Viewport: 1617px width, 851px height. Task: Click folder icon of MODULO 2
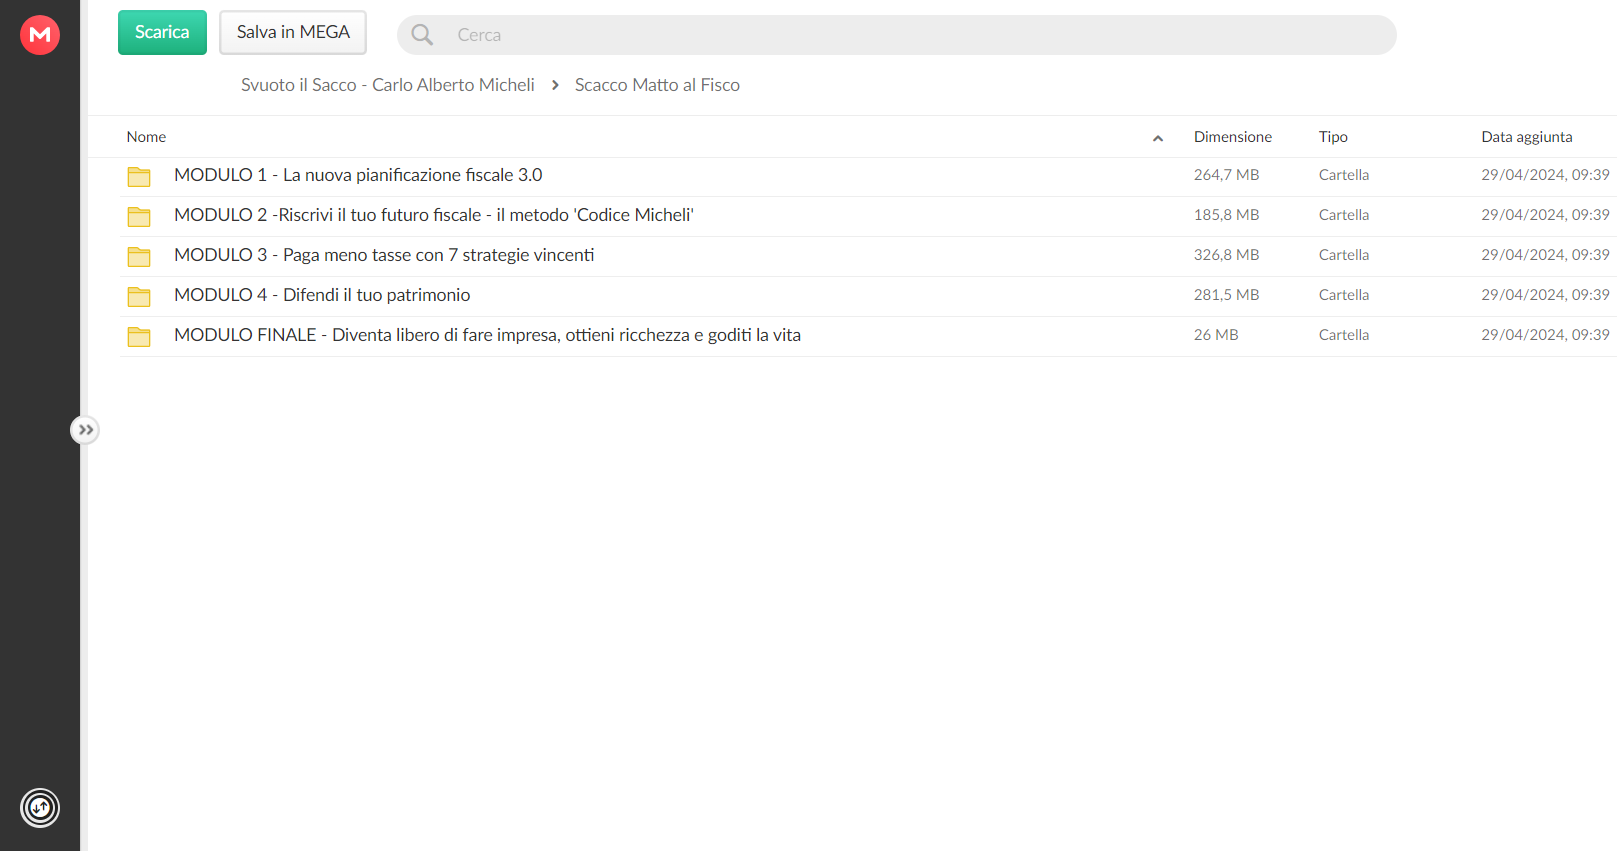tap(139, 217)
